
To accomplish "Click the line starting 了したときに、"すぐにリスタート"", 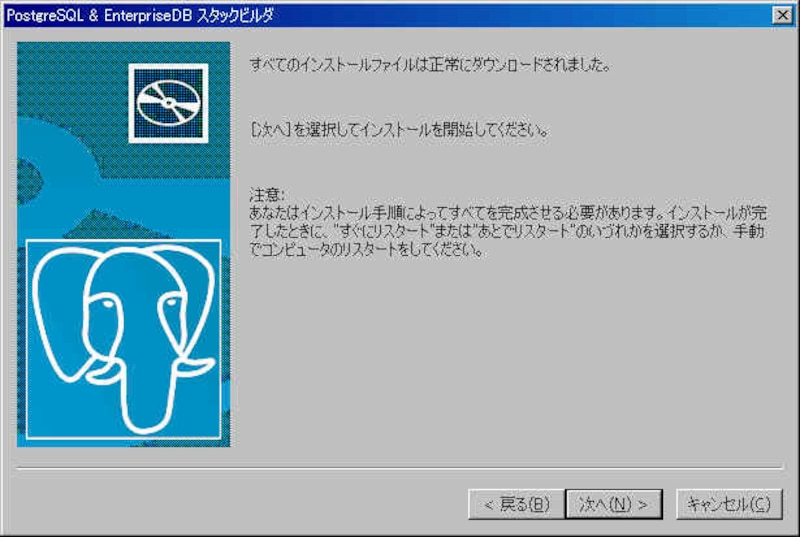I will 507,231.
